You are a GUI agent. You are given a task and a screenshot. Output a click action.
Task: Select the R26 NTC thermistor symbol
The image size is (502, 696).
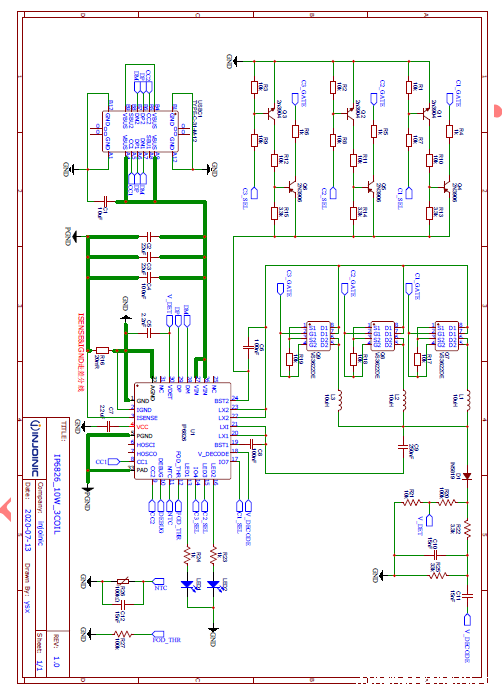point(123,581)
